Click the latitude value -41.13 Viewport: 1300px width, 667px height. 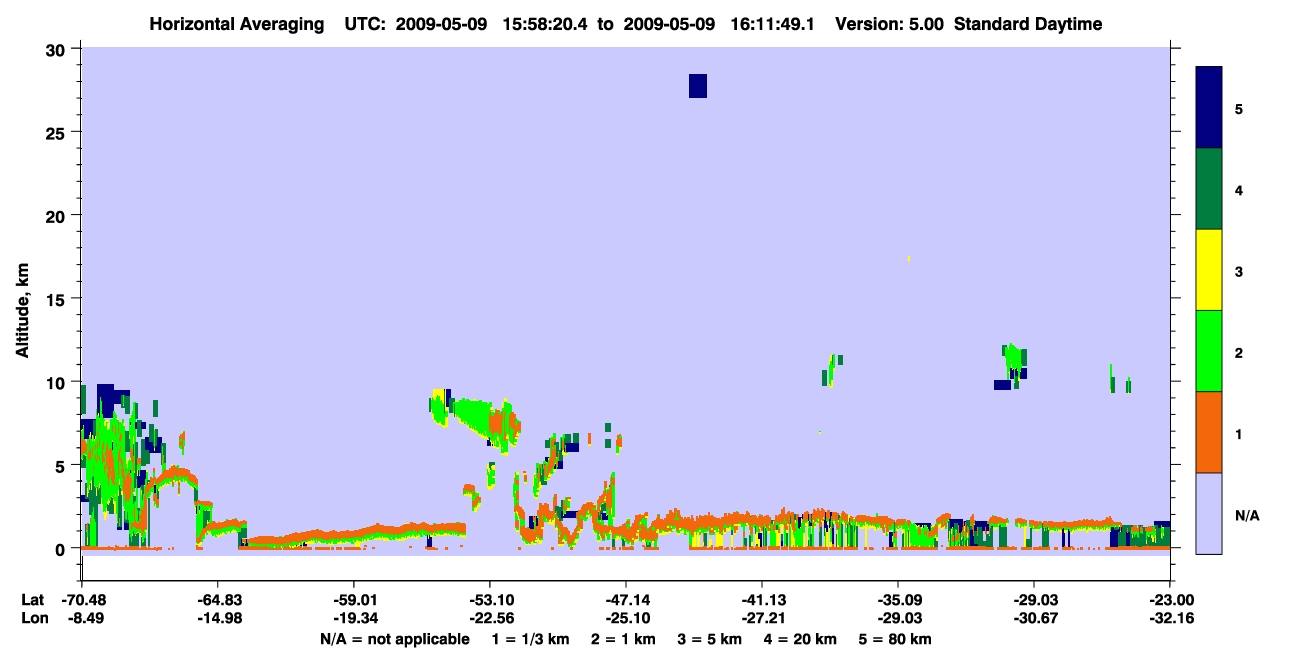click(x=762, y=600)
